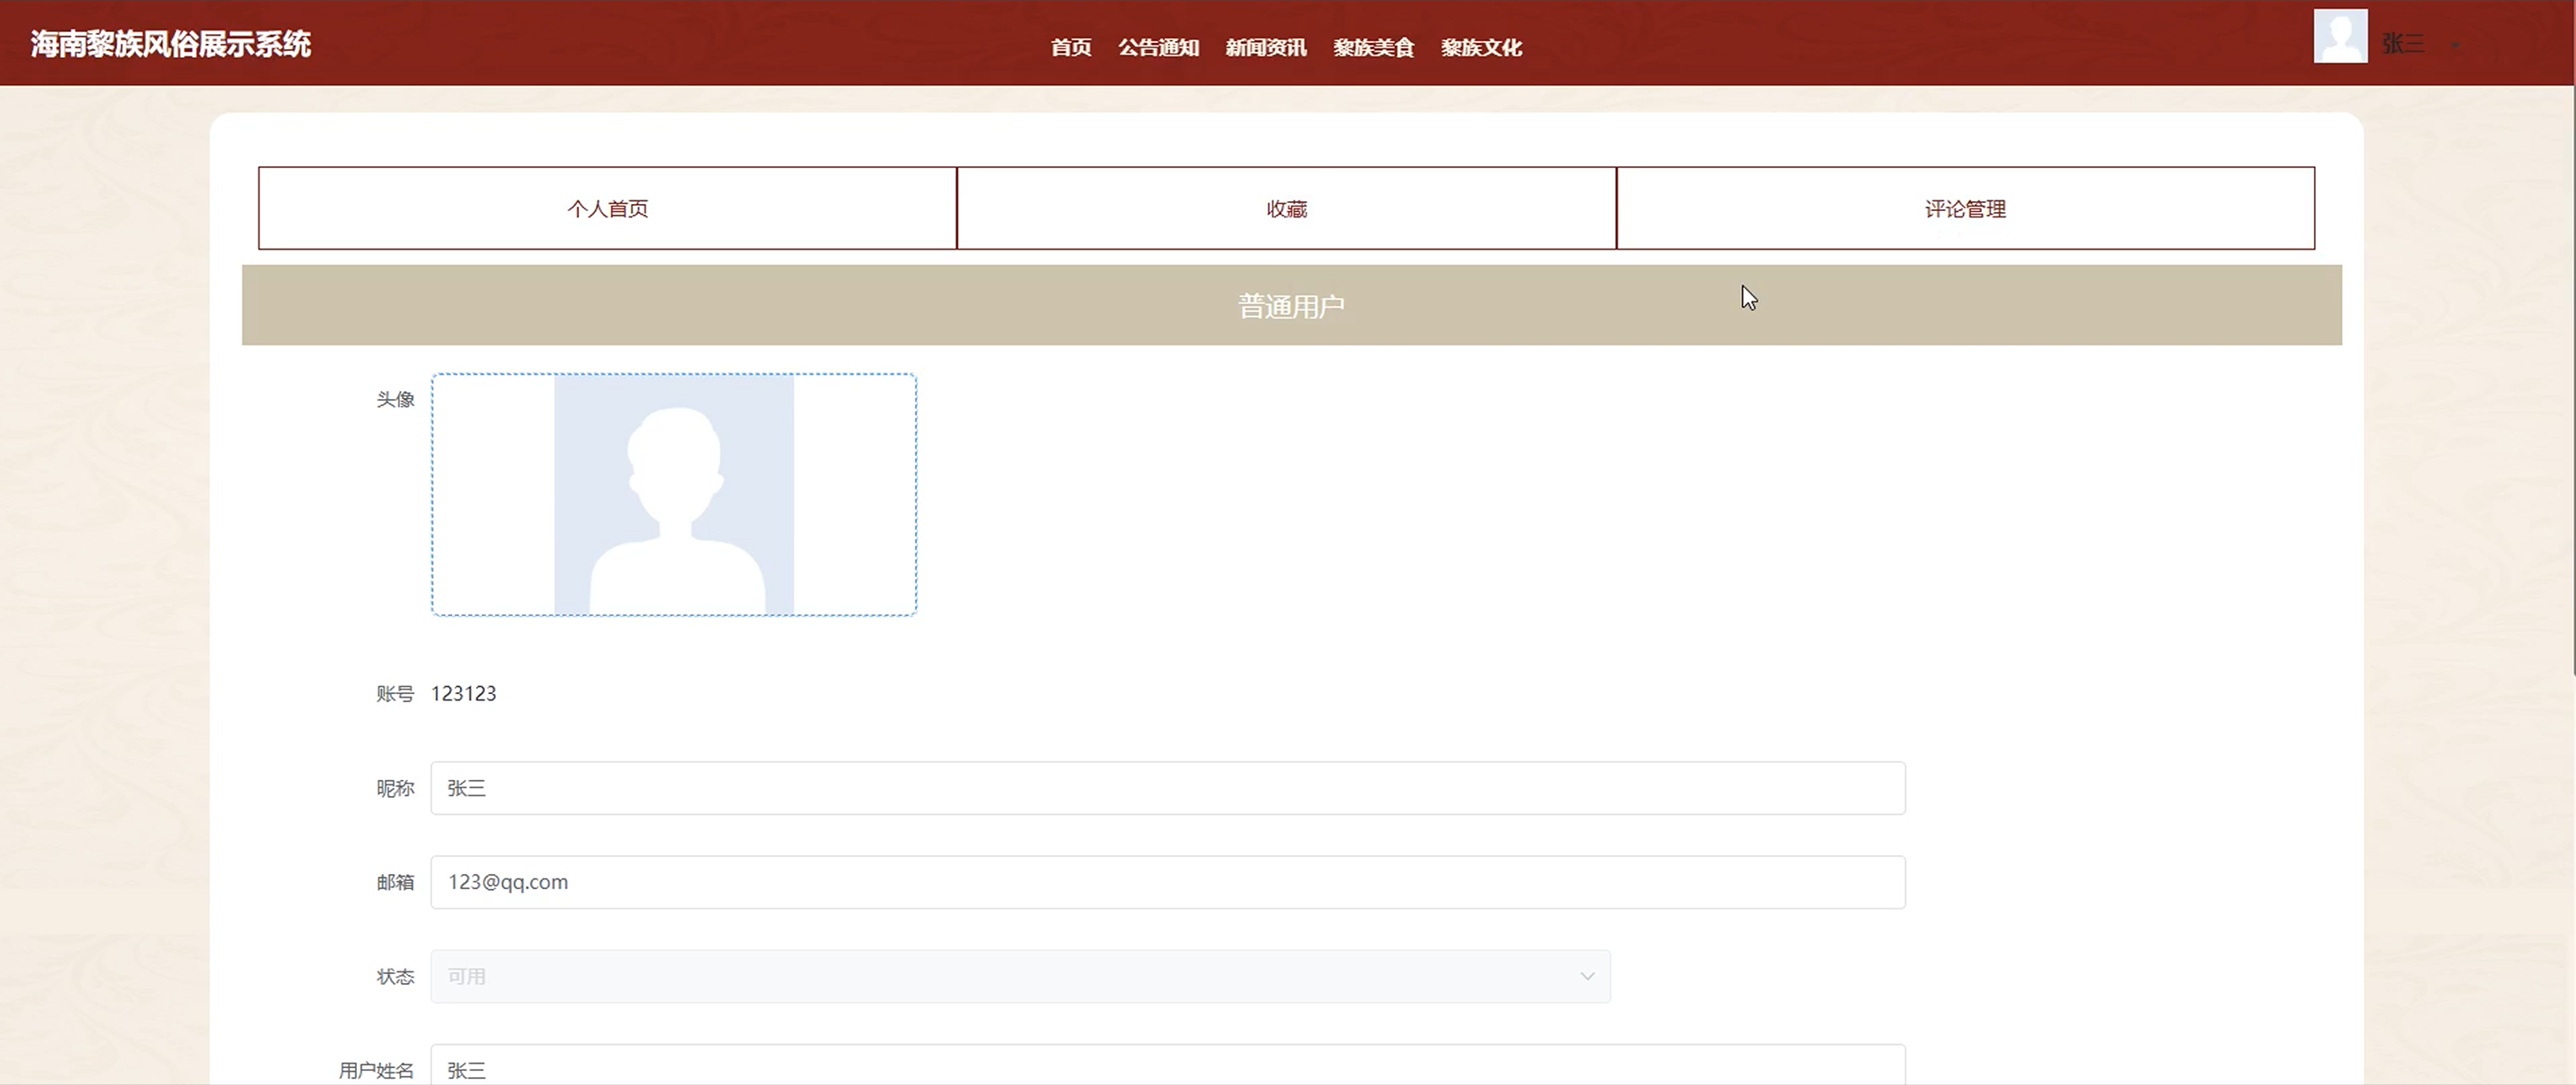The image size is (2576, 1085).
Task: Click the 张三 username in the header
Action: [2402, 44]
